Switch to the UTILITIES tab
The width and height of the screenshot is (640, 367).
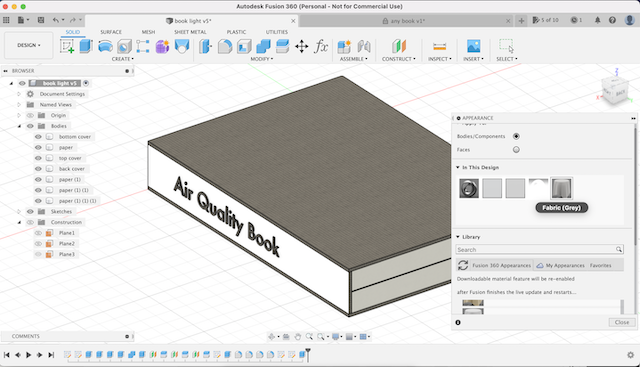coord(277,32)
